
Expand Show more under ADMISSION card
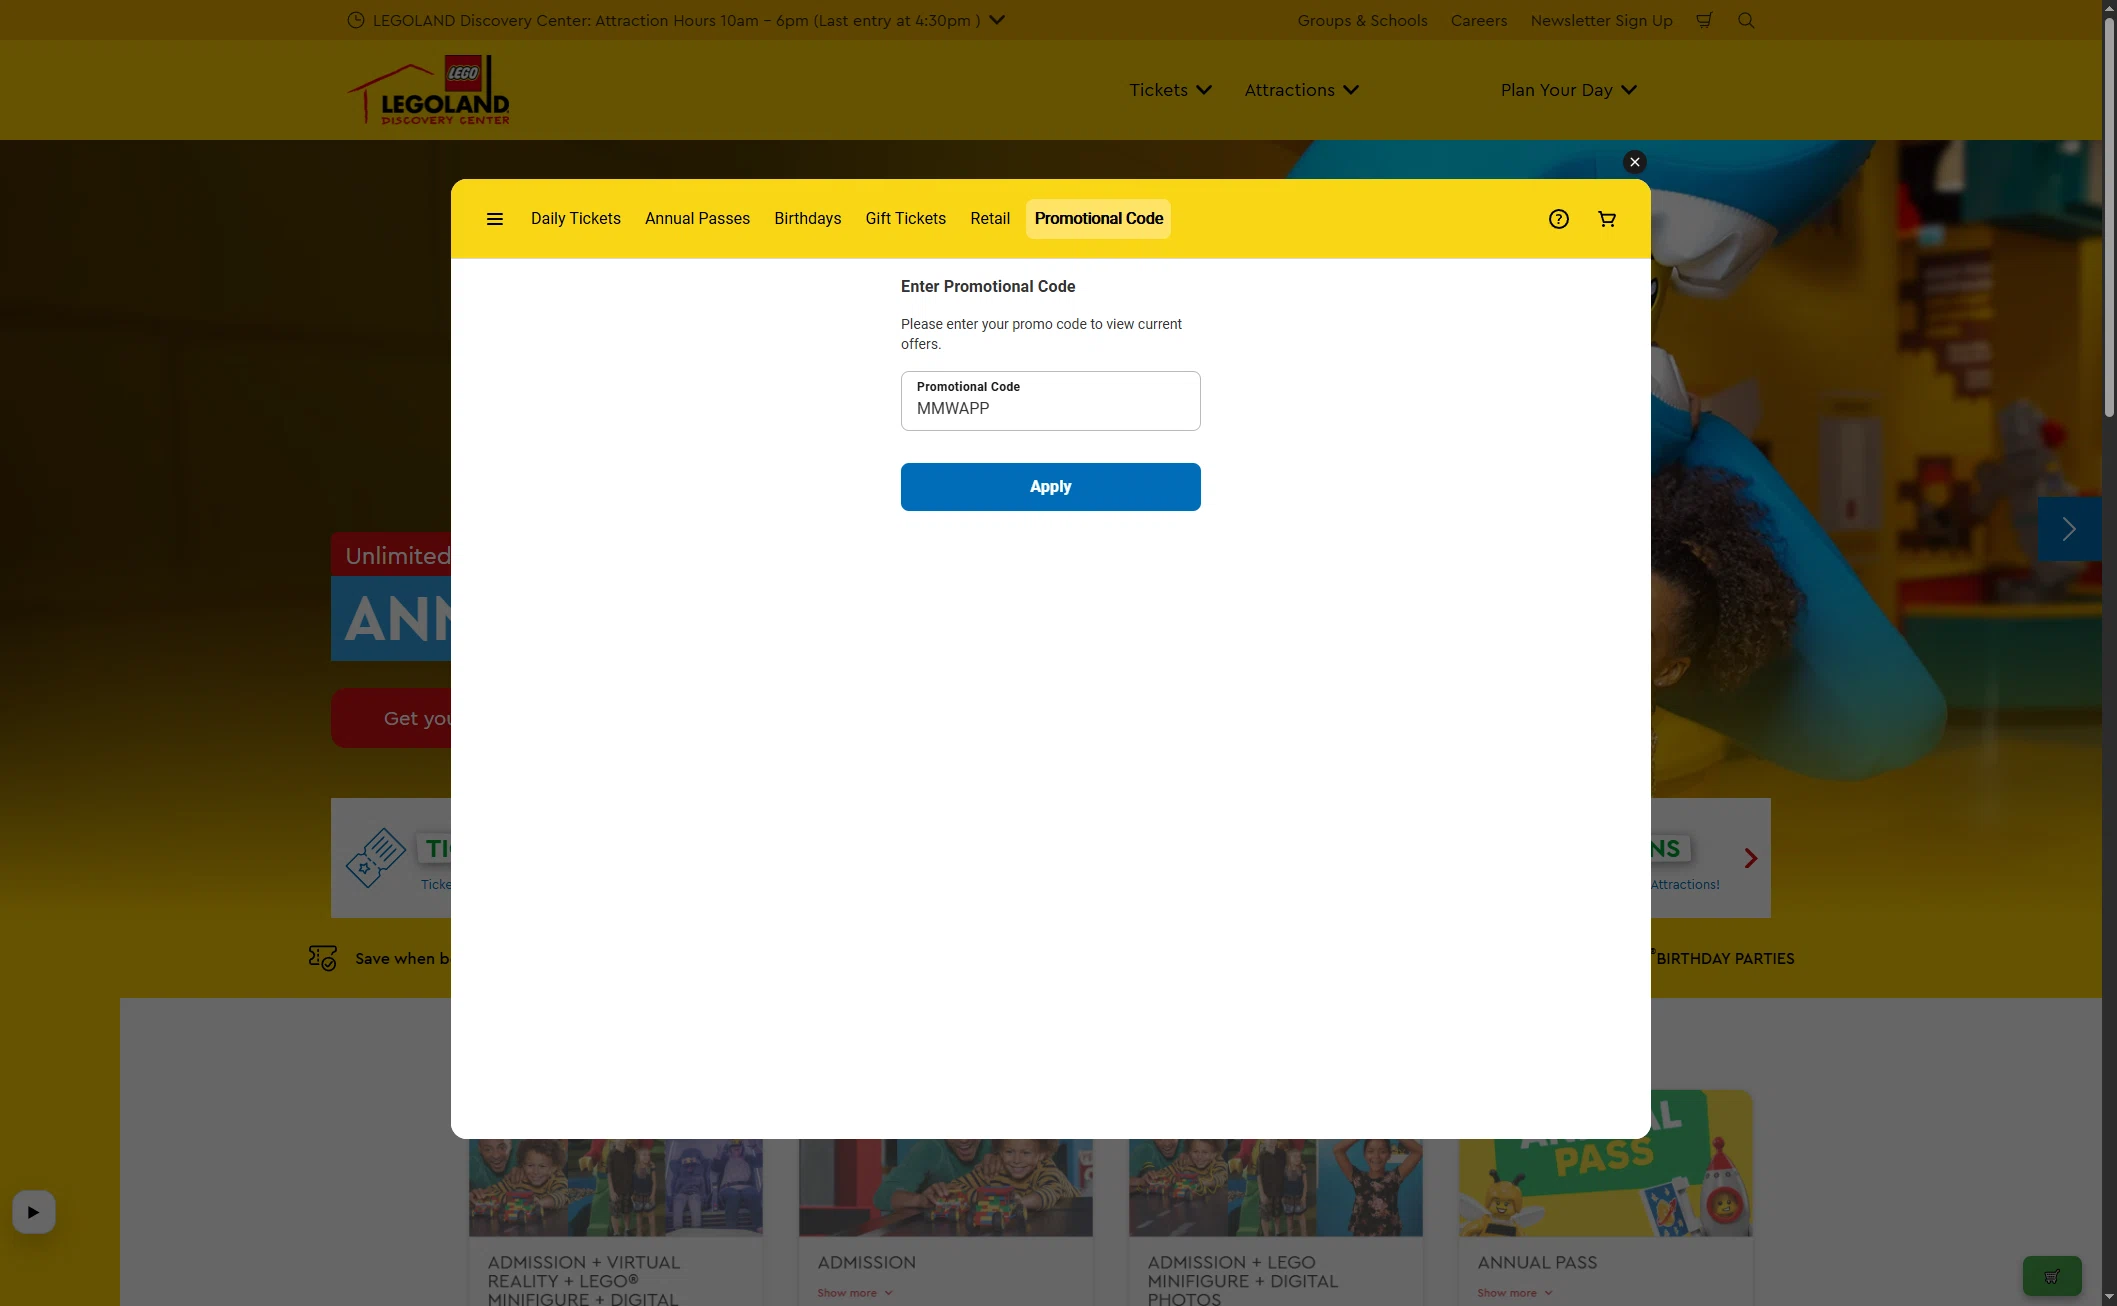click(855, 1293)
